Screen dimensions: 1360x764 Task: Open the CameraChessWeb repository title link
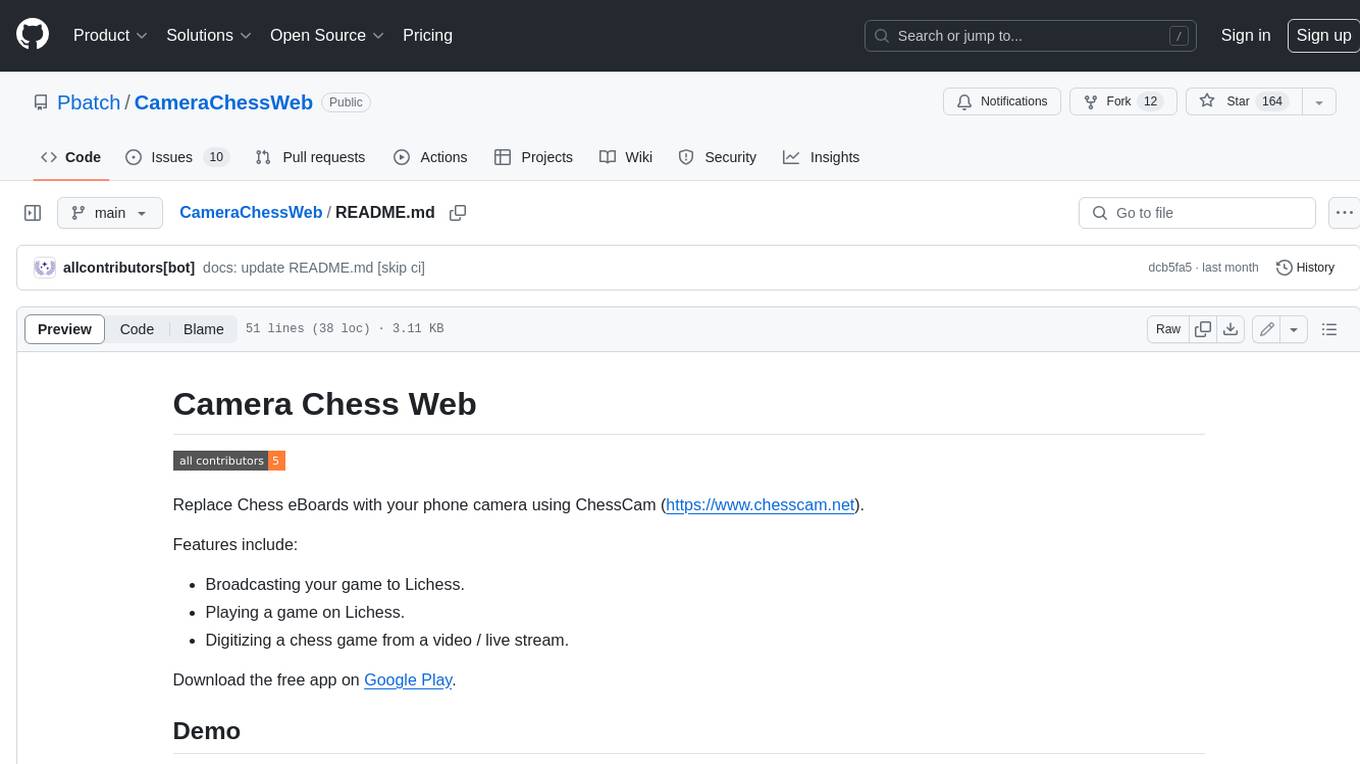pos(223,102)
